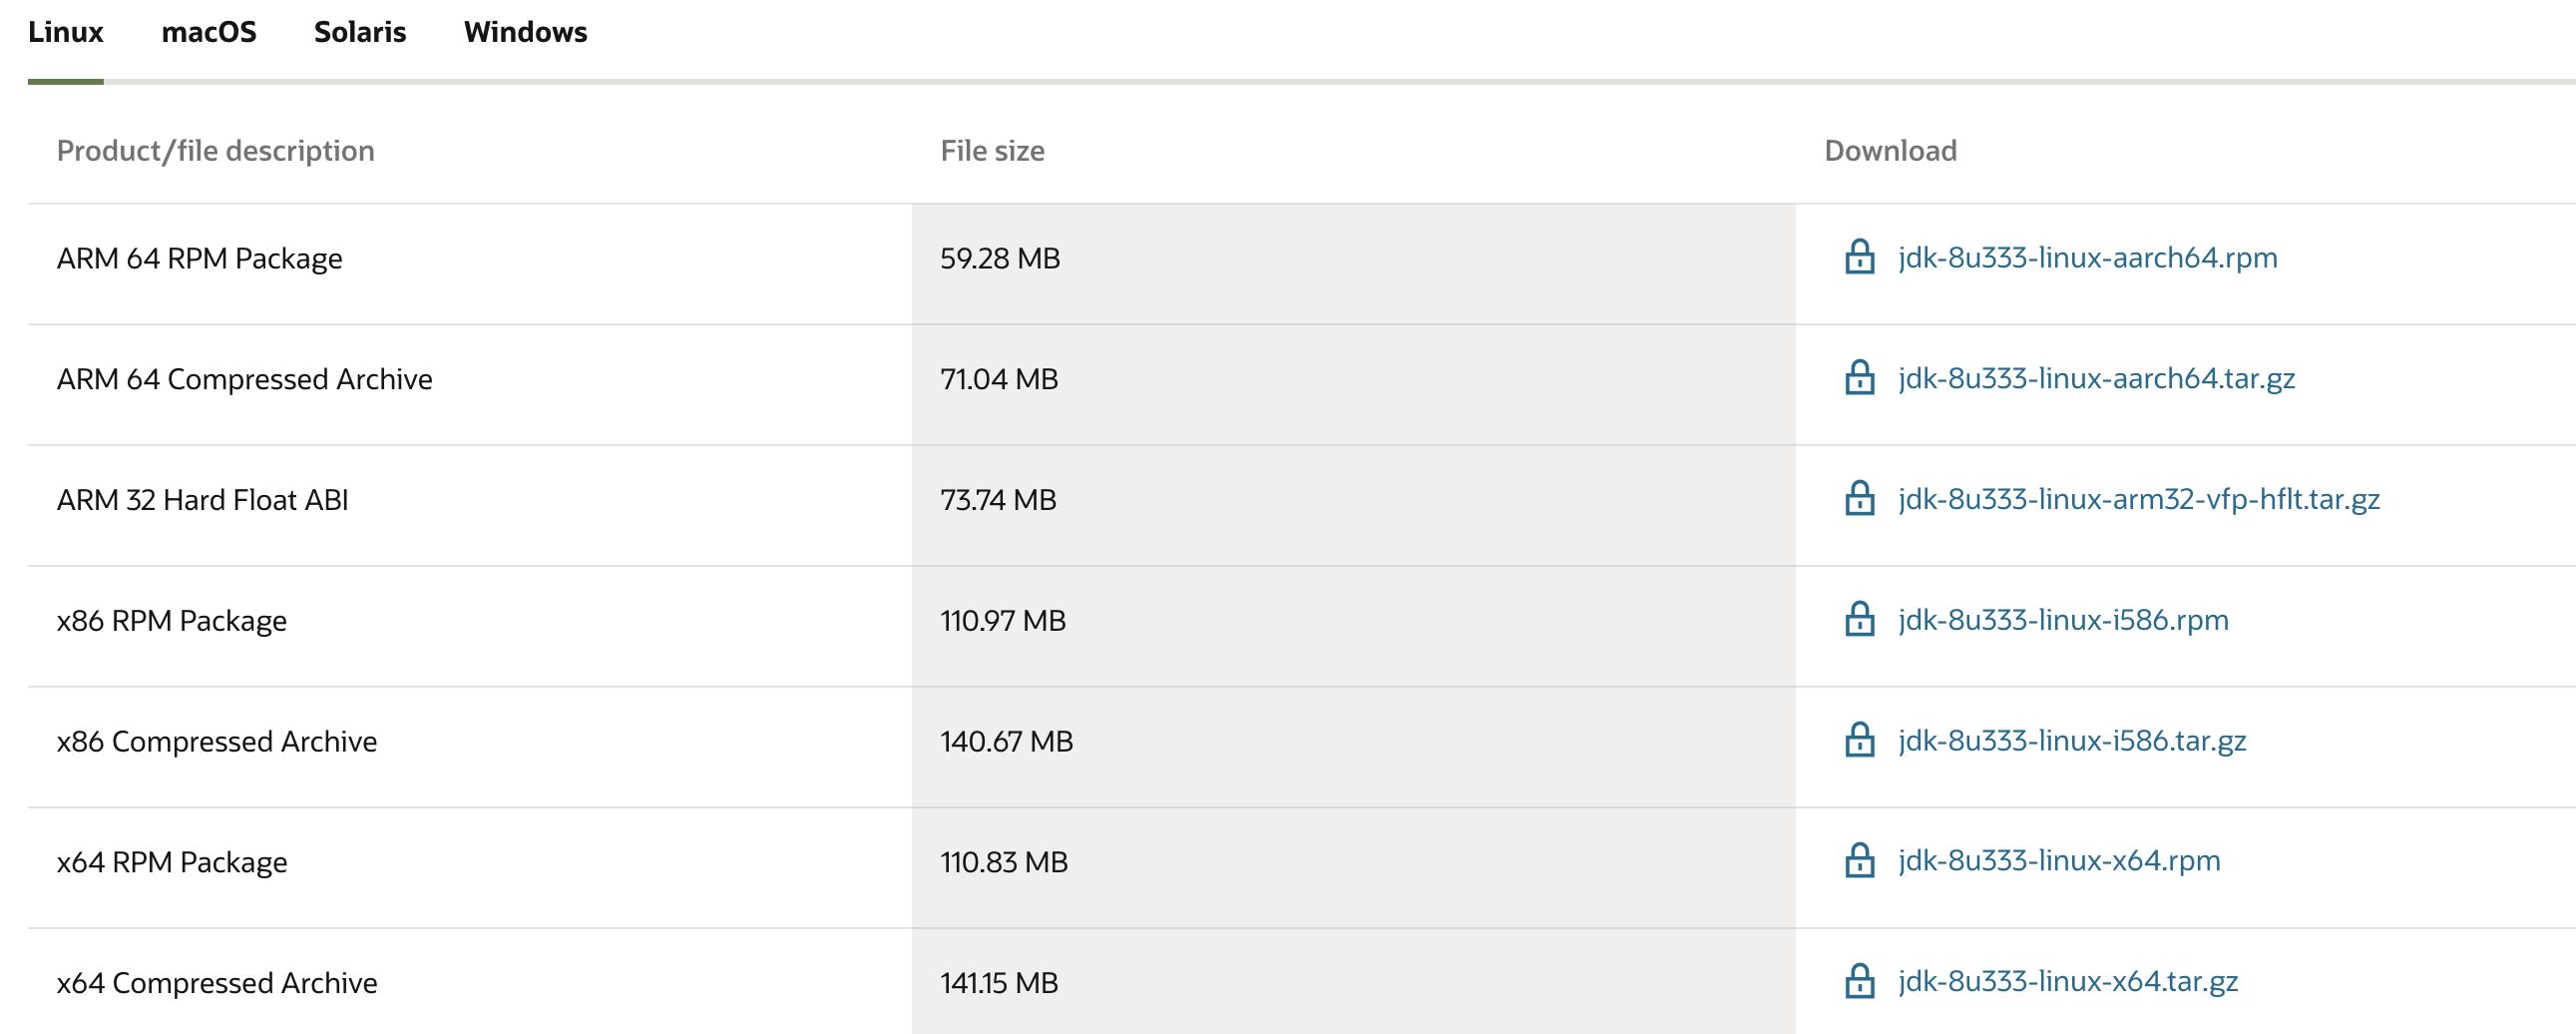Switch to the Solaris tab
The width and height of the screenshot is (2576, 1034).
[360, 32]
